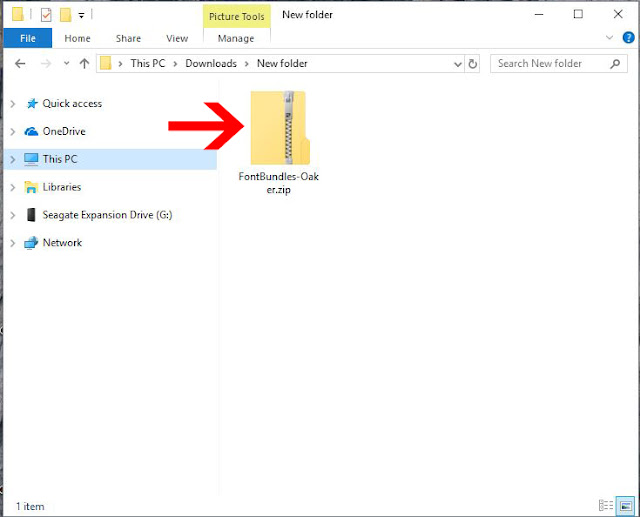The height and width of the screenshot is (517, 640).
Task: Switch to the Share ribbon tab
Action: (x=128, y=38)
